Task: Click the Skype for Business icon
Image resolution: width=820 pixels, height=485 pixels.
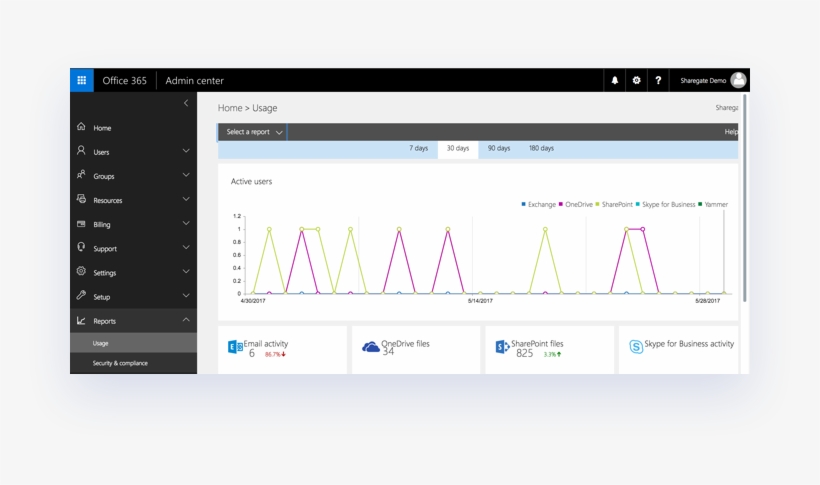Action: 636,346
